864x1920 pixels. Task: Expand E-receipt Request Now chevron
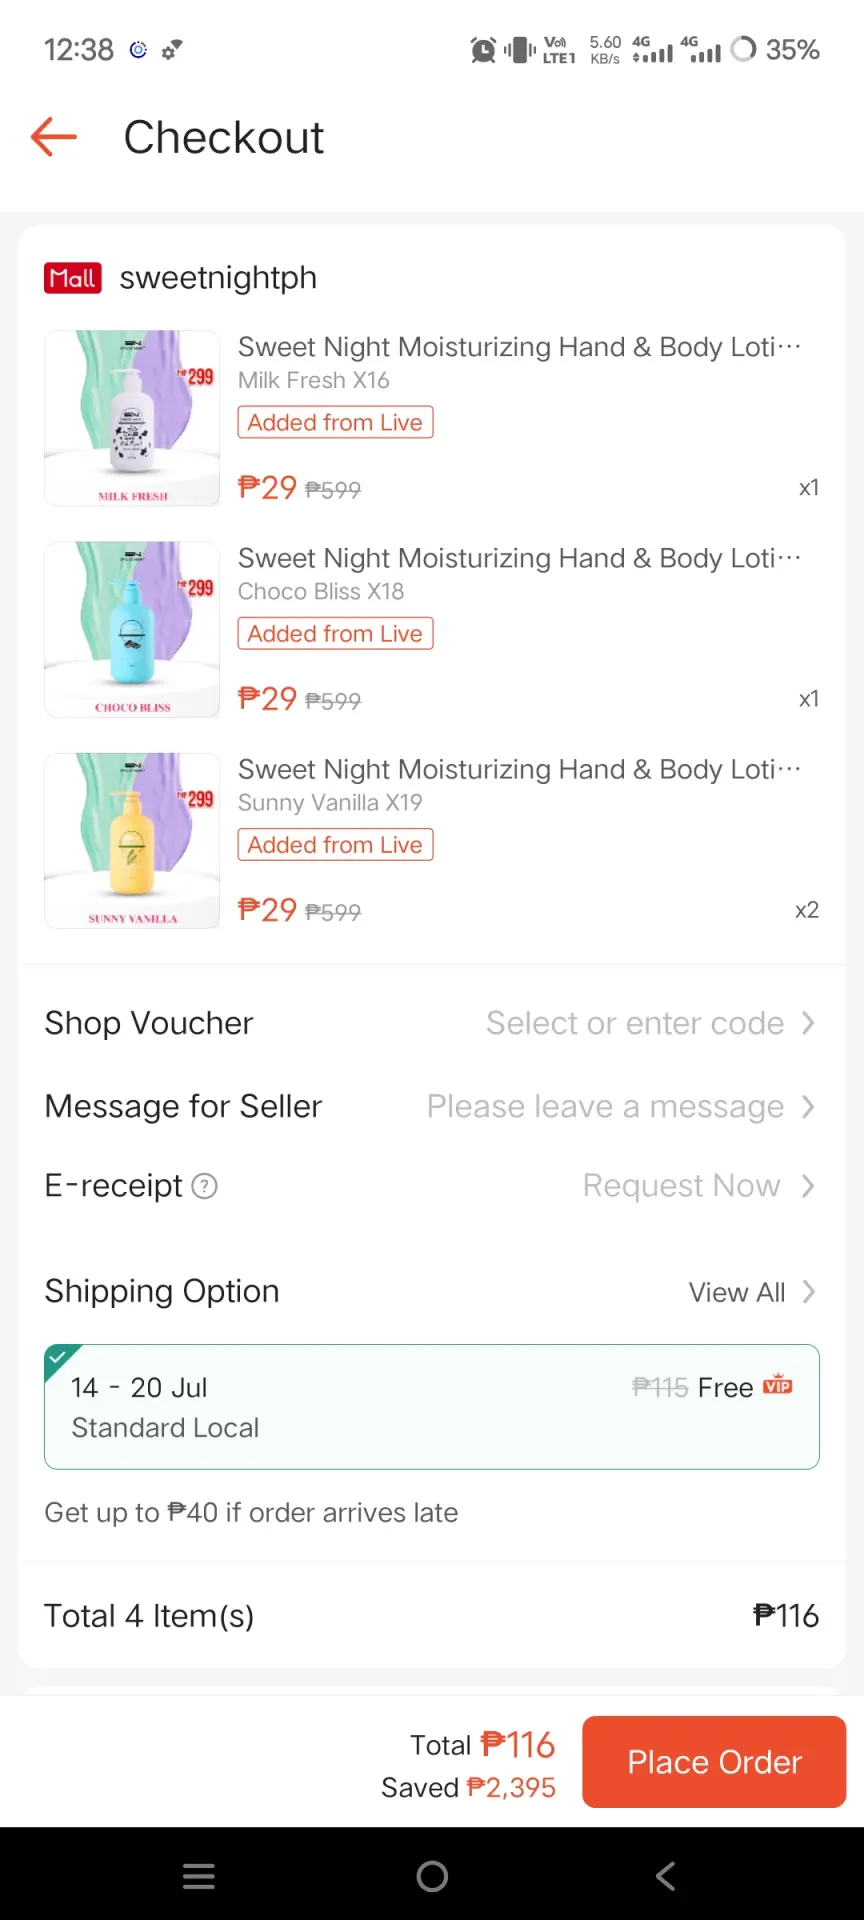coord(808,1186)
